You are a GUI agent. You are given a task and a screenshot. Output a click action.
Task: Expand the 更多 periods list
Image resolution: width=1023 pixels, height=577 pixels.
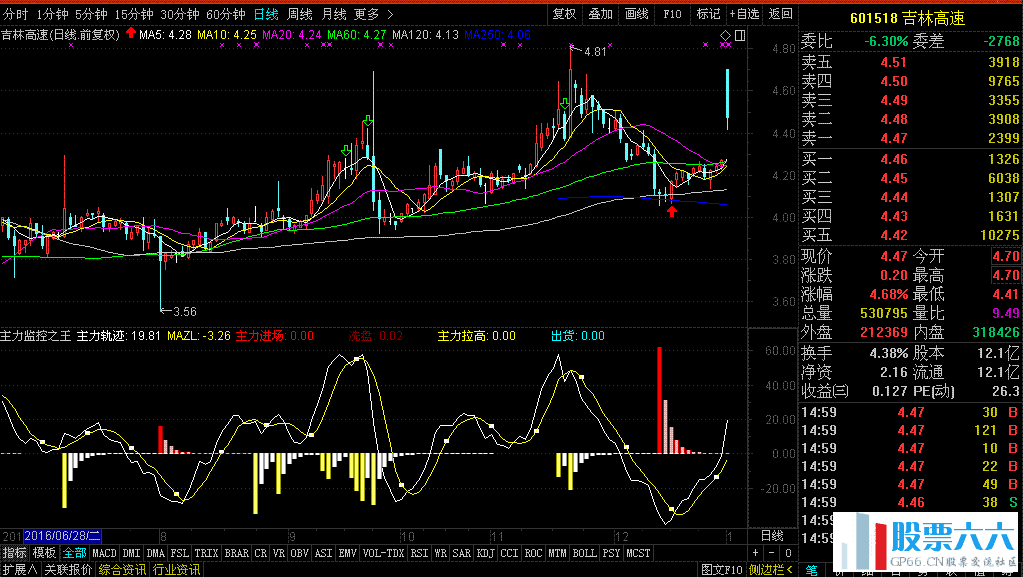click(373, 14)
